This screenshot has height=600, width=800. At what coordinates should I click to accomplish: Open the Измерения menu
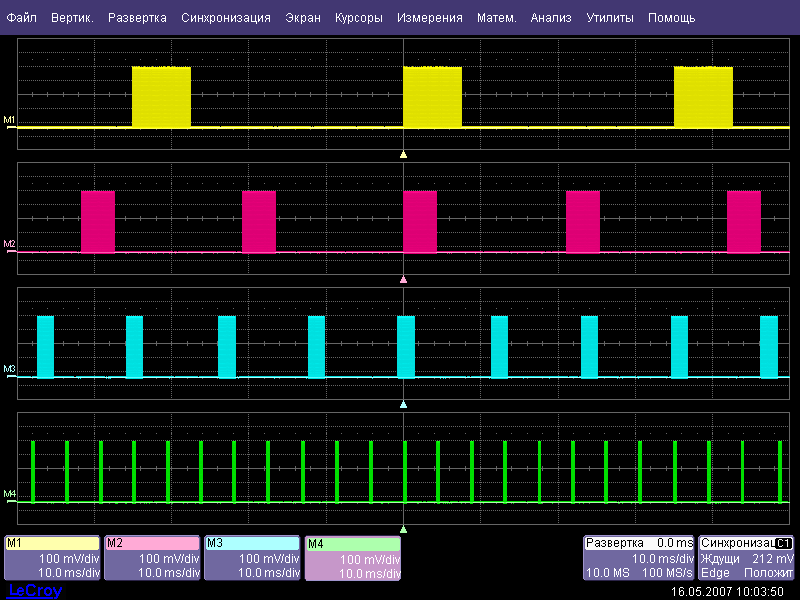coord(429,18)
